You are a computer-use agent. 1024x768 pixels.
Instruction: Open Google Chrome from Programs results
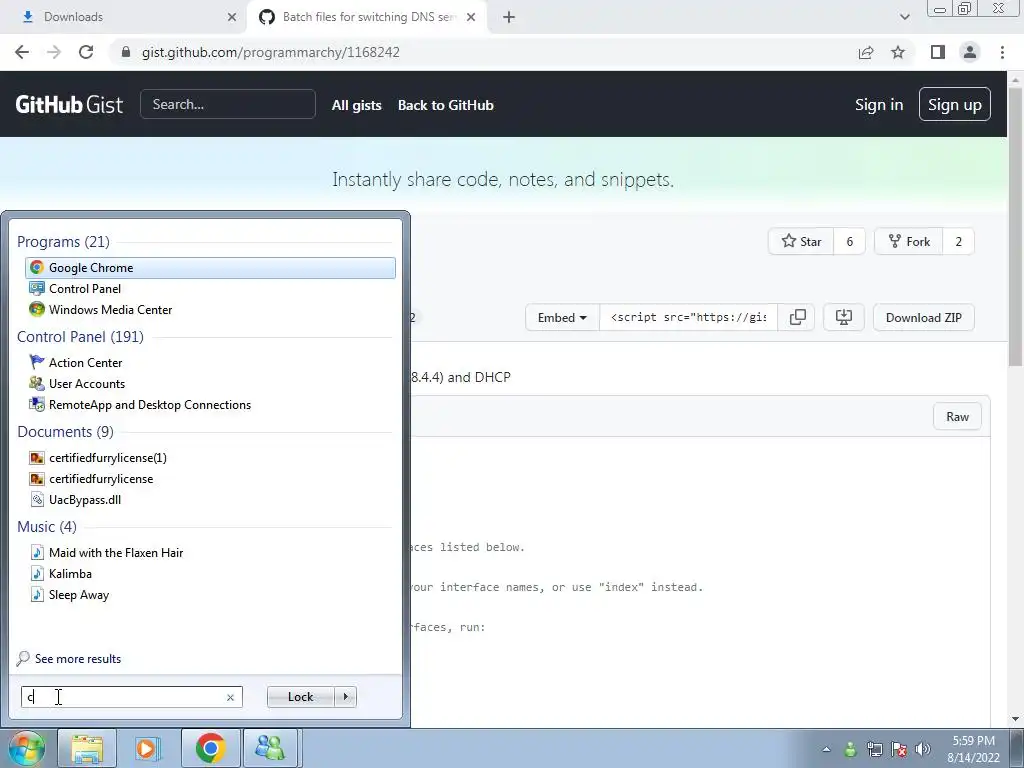pyautogui.click(x=210, y=268)
